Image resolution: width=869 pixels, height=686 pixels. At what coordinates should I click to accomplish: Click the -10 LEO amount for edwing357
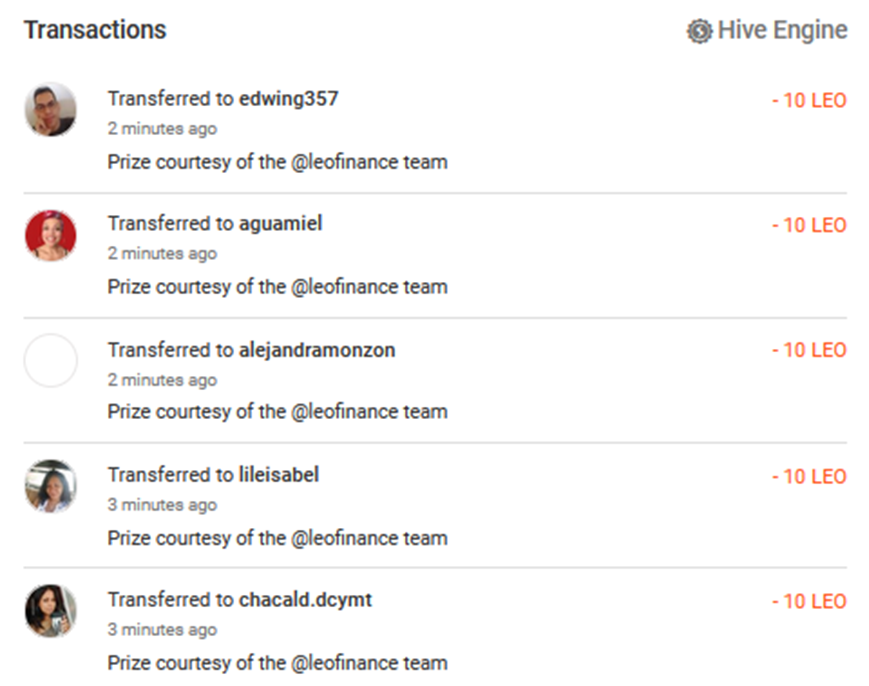809,100
